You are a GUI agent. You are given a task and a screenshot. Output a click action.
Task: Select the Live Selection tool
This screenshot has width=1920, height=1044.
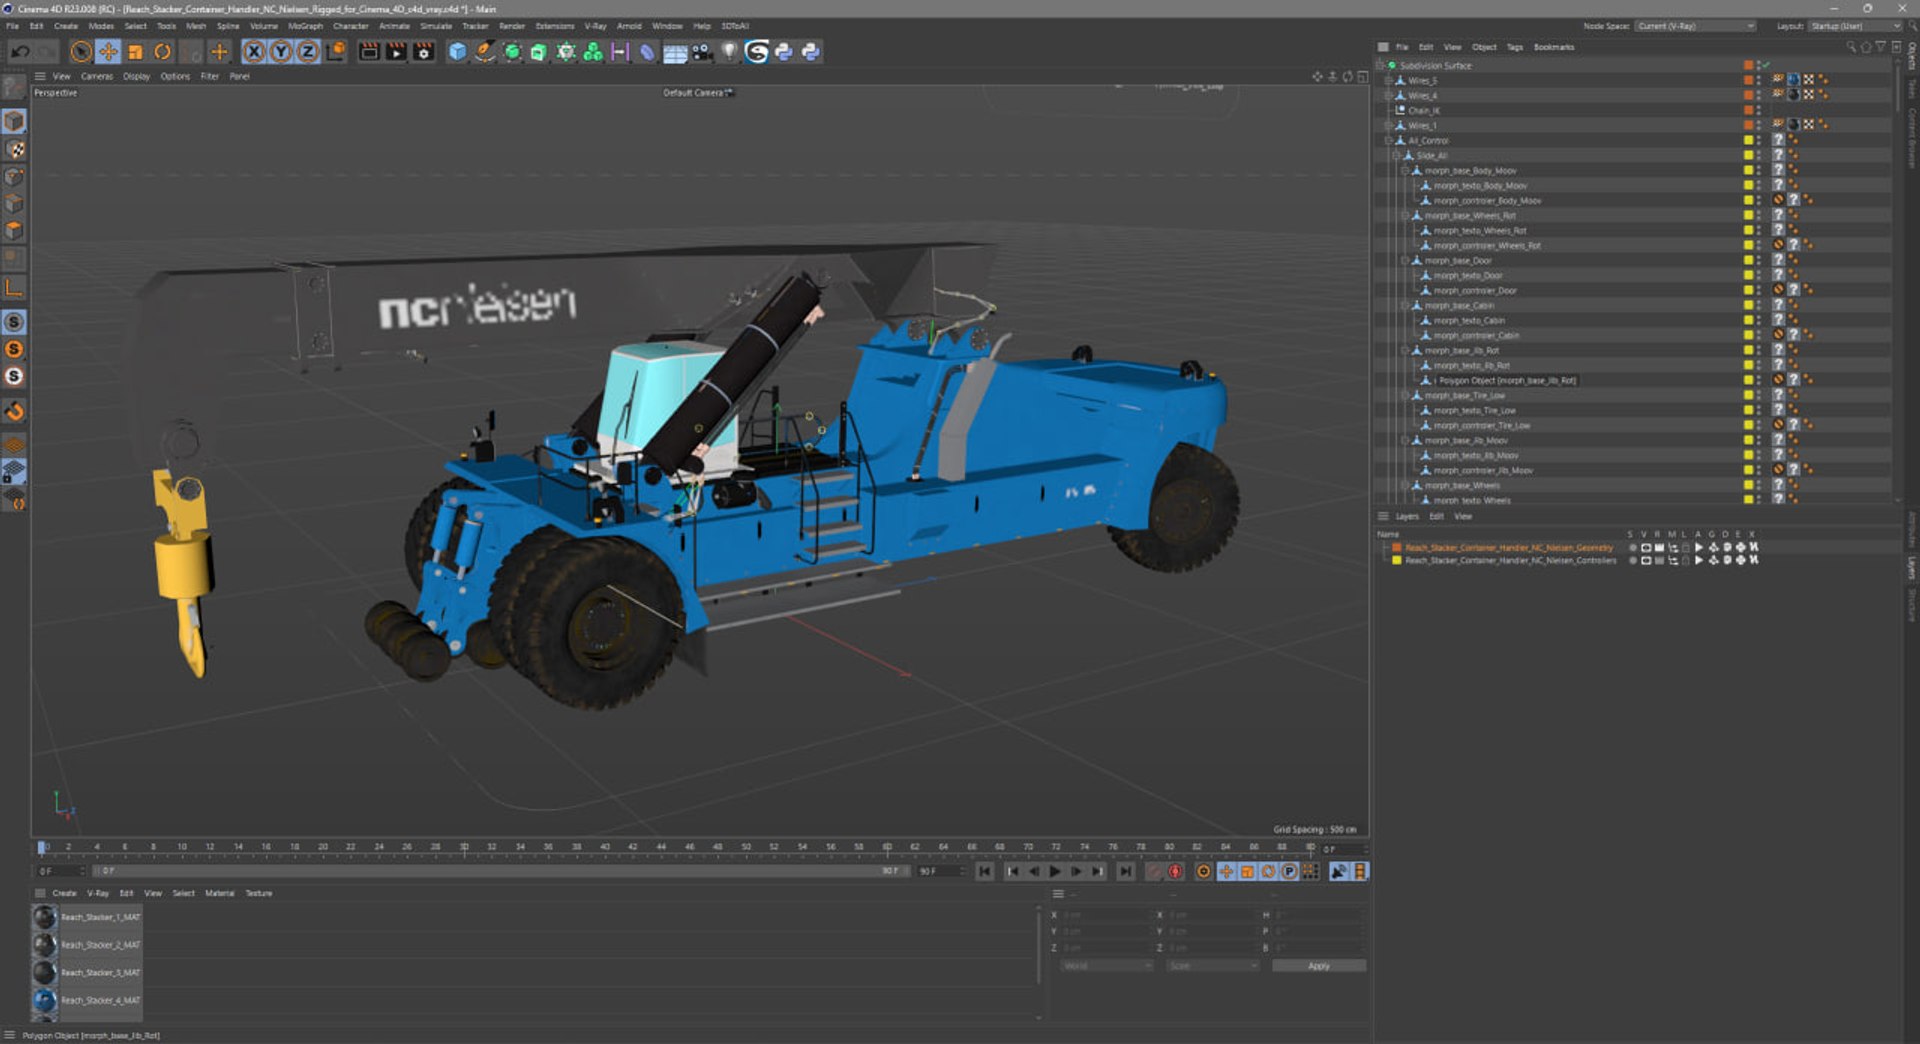point(82,52)
